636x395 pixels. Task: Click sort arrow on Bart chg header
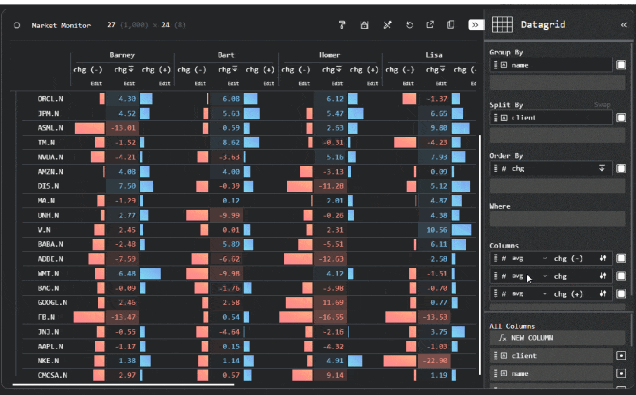[235, 70]
